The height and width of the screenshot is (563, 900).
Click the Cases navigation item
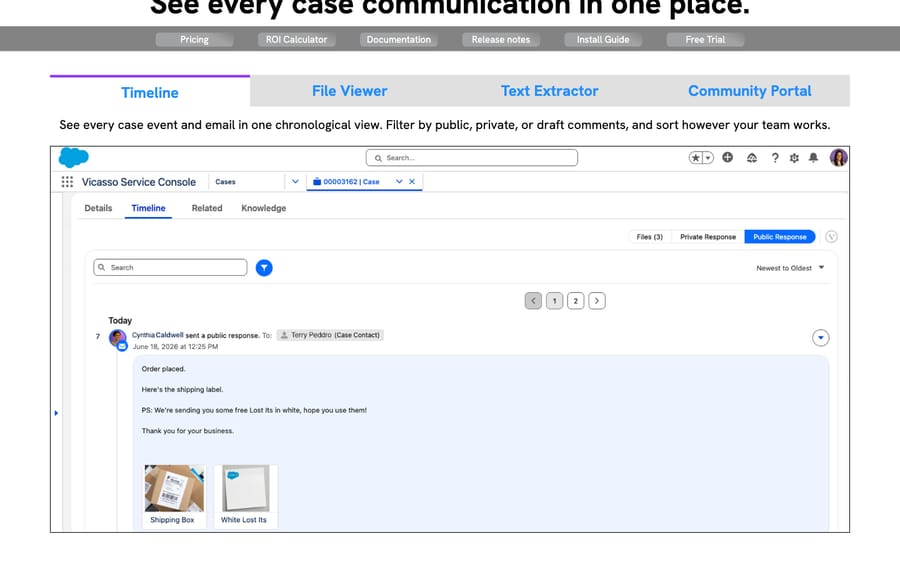tap(226, 182)
